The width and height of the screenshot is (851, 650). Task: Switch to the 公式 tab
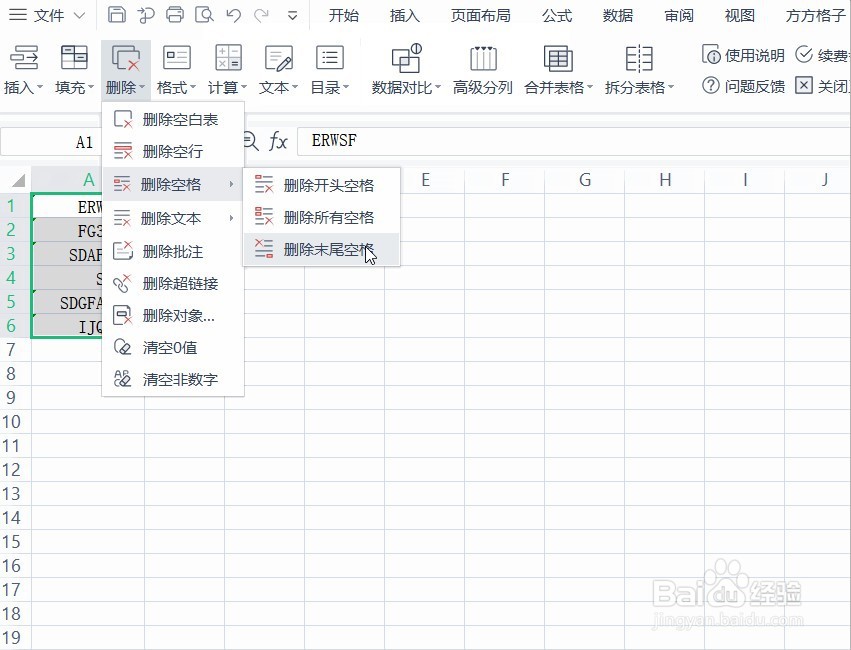557,16
